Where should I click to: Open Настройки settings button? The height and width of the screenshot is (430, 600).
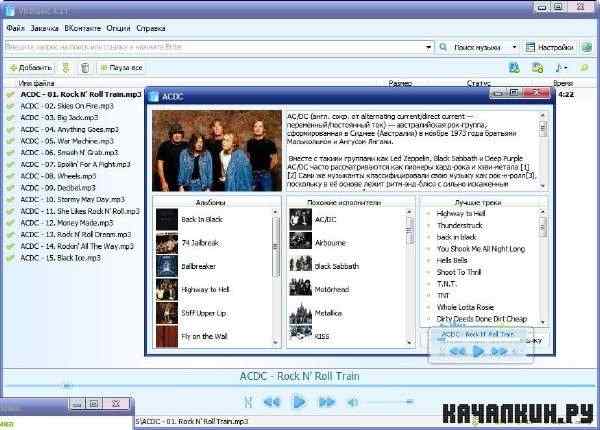click(x=549, y=47)
